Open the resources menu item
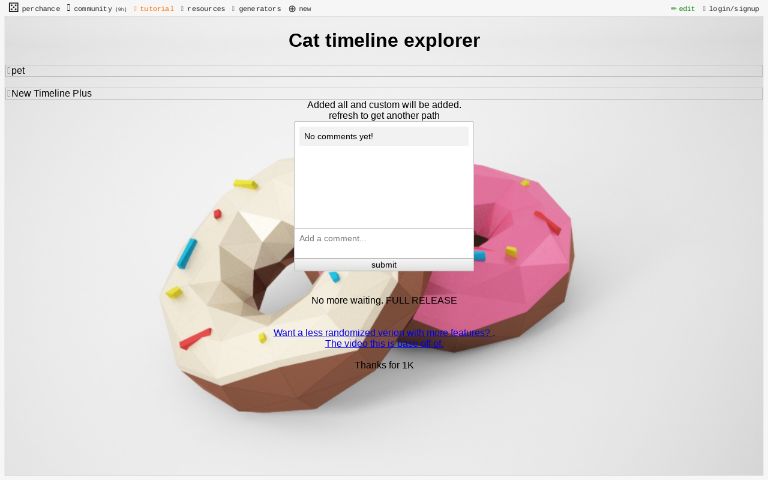 pos(203,8)
